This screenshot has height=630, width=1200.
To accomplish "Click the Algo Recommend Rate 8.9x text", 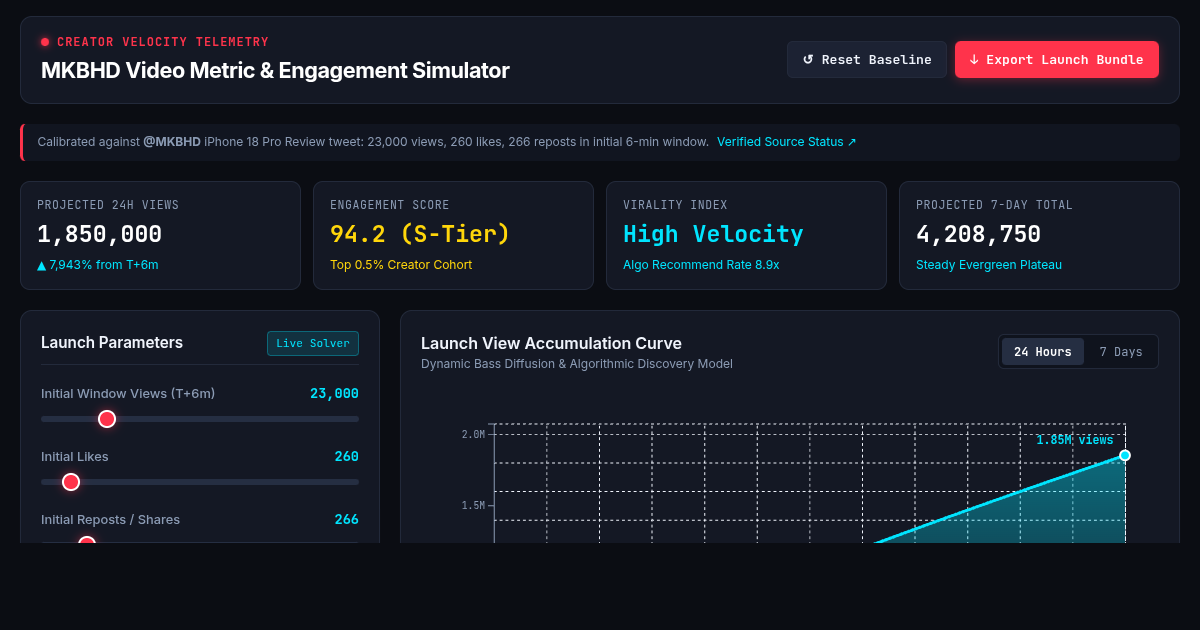I will [701, 265].
